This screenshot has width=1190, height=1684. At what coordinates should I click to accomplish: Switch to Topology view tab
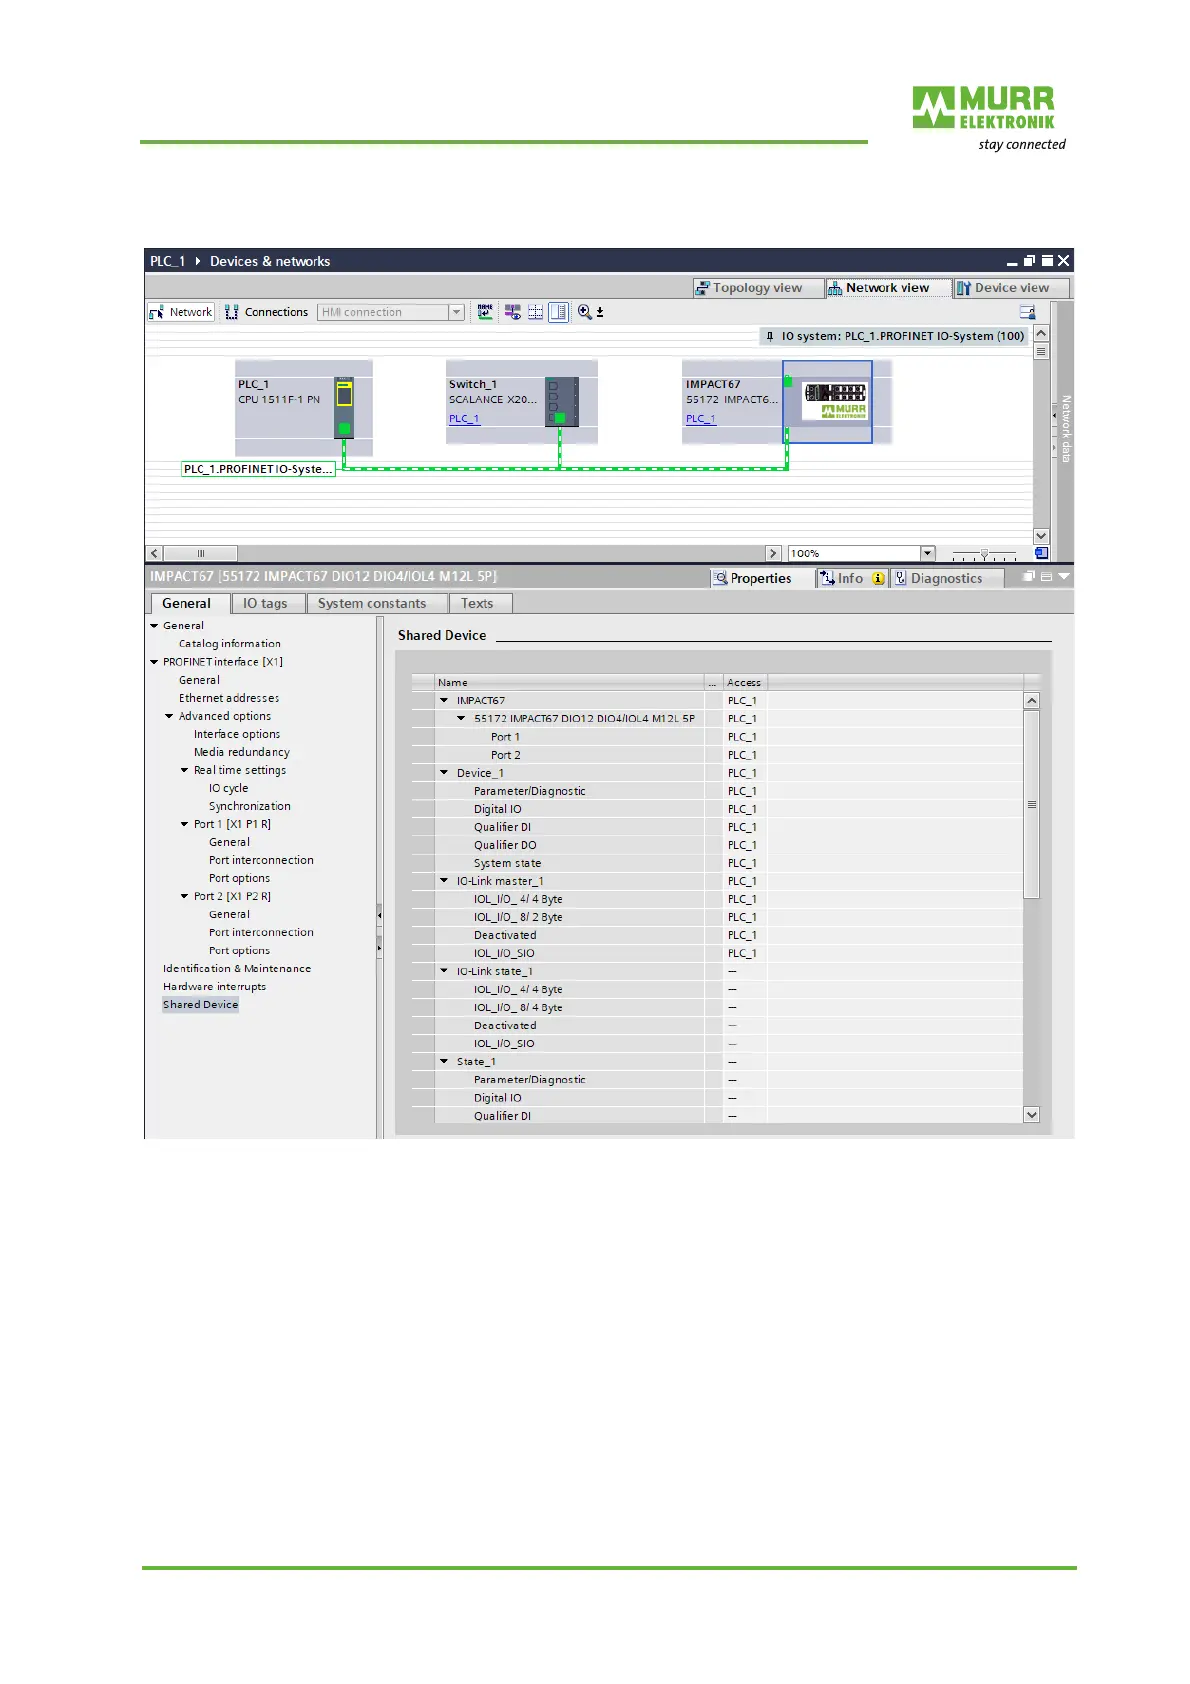(757, 288)
